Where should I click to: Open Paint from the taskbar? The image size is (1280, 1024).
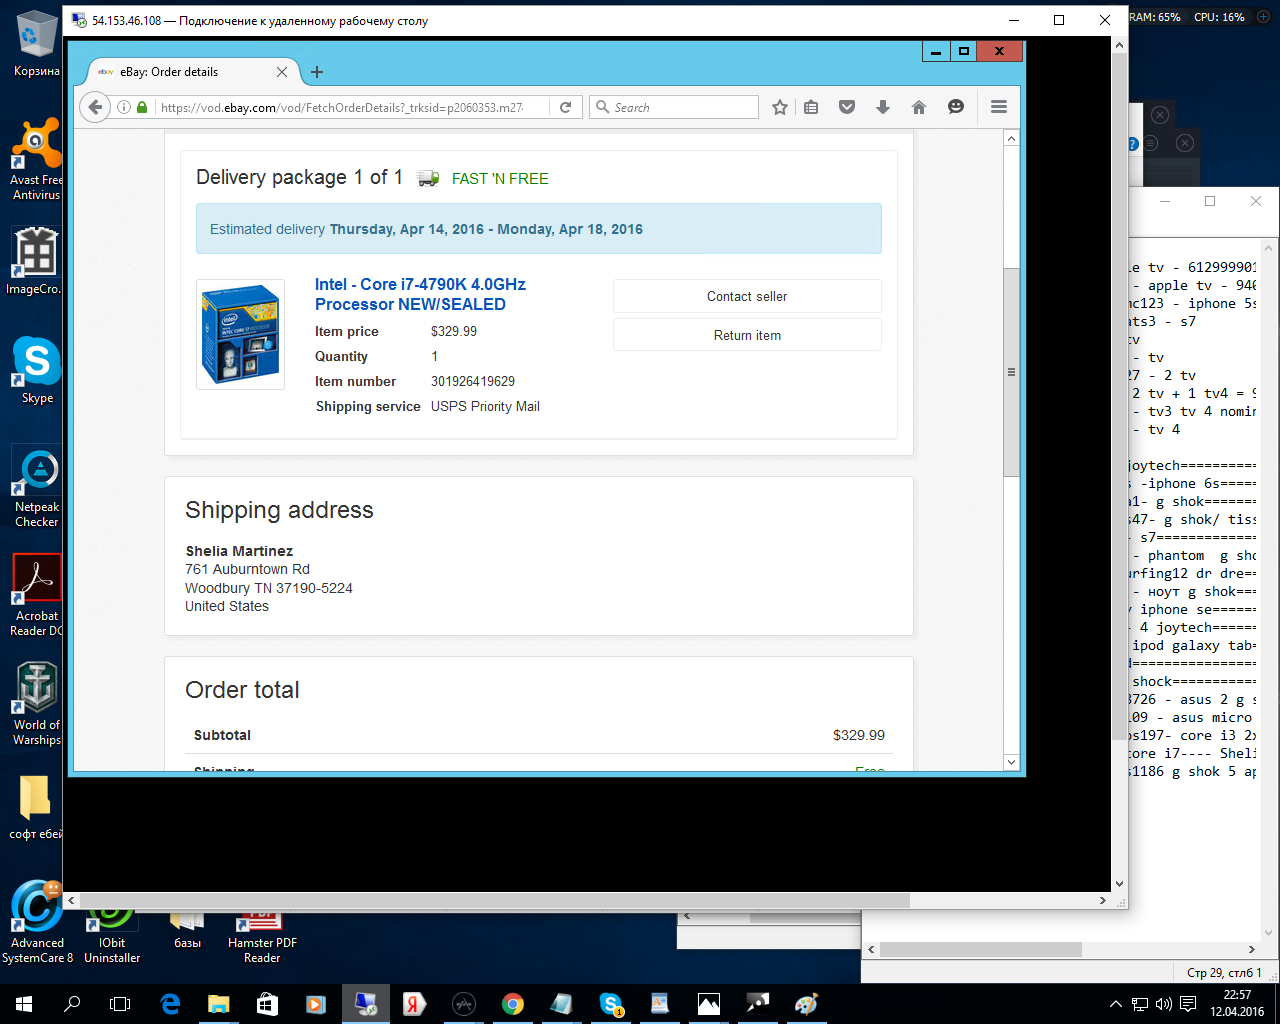[806, 1004]
